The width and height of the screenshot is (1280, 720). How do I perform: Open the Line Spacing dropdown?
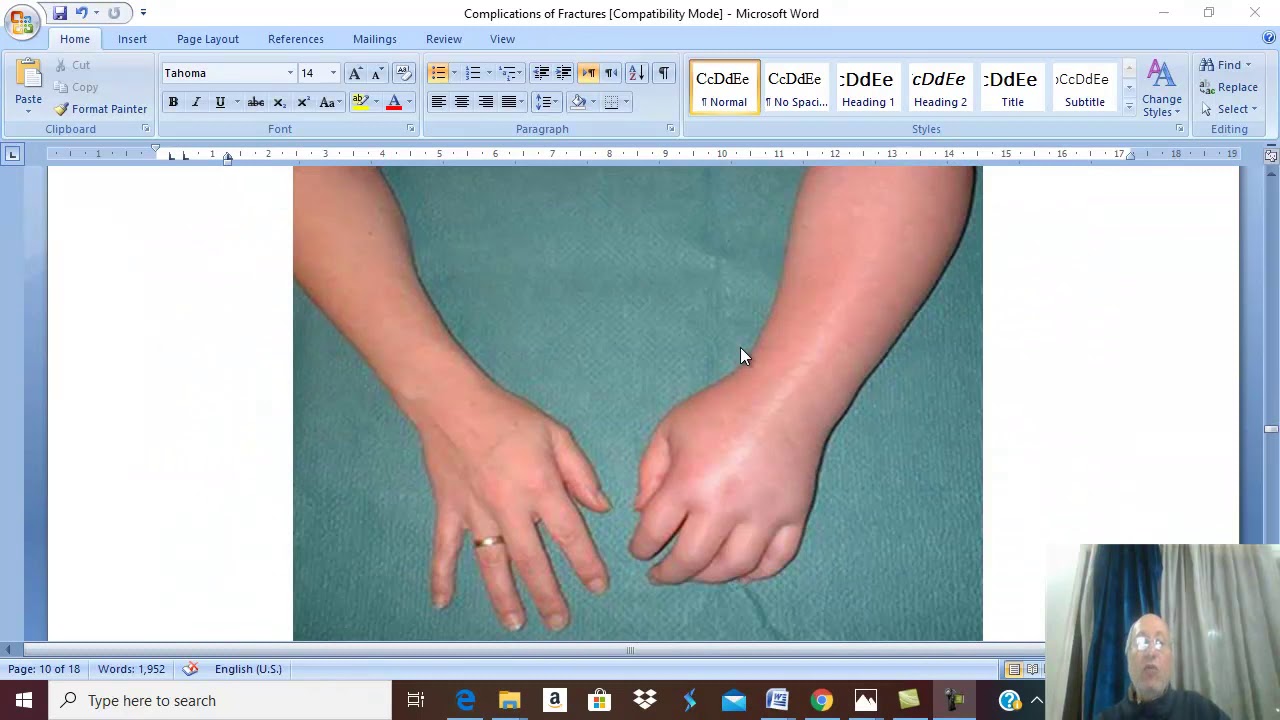tap(546, 102)
